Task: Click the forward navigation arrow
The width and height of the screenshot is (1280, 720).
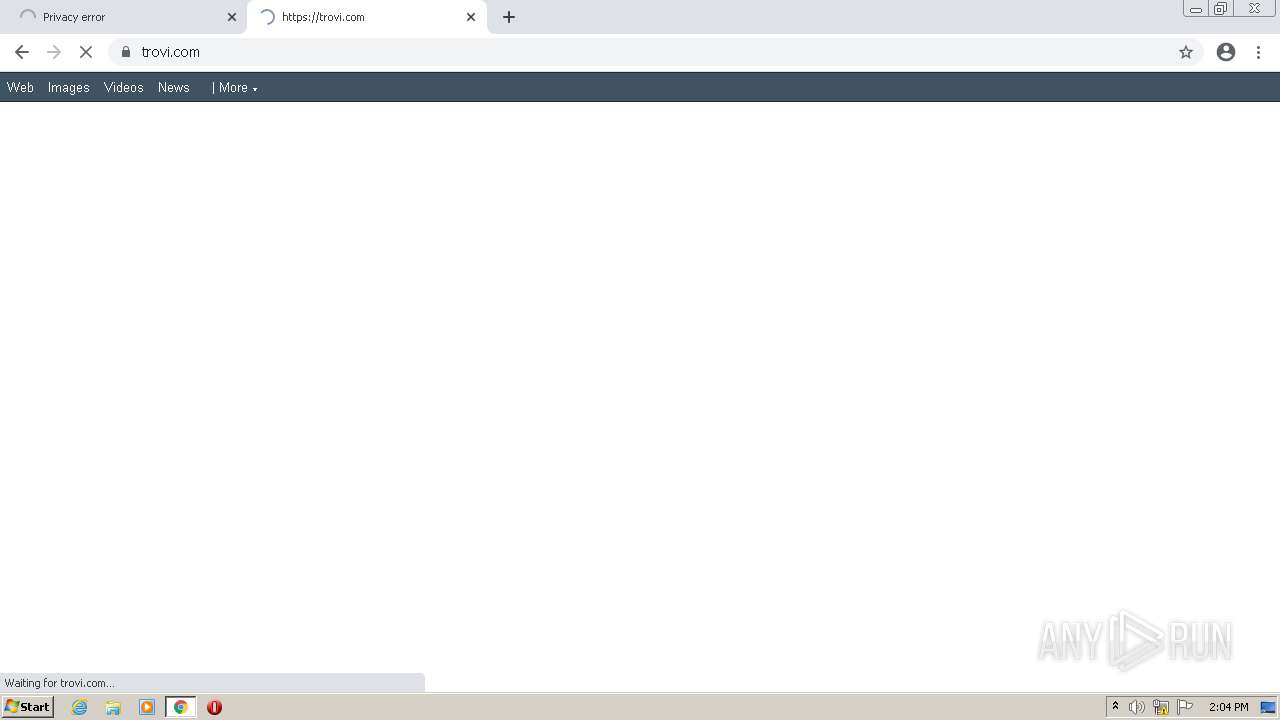Action: (54, 52)
